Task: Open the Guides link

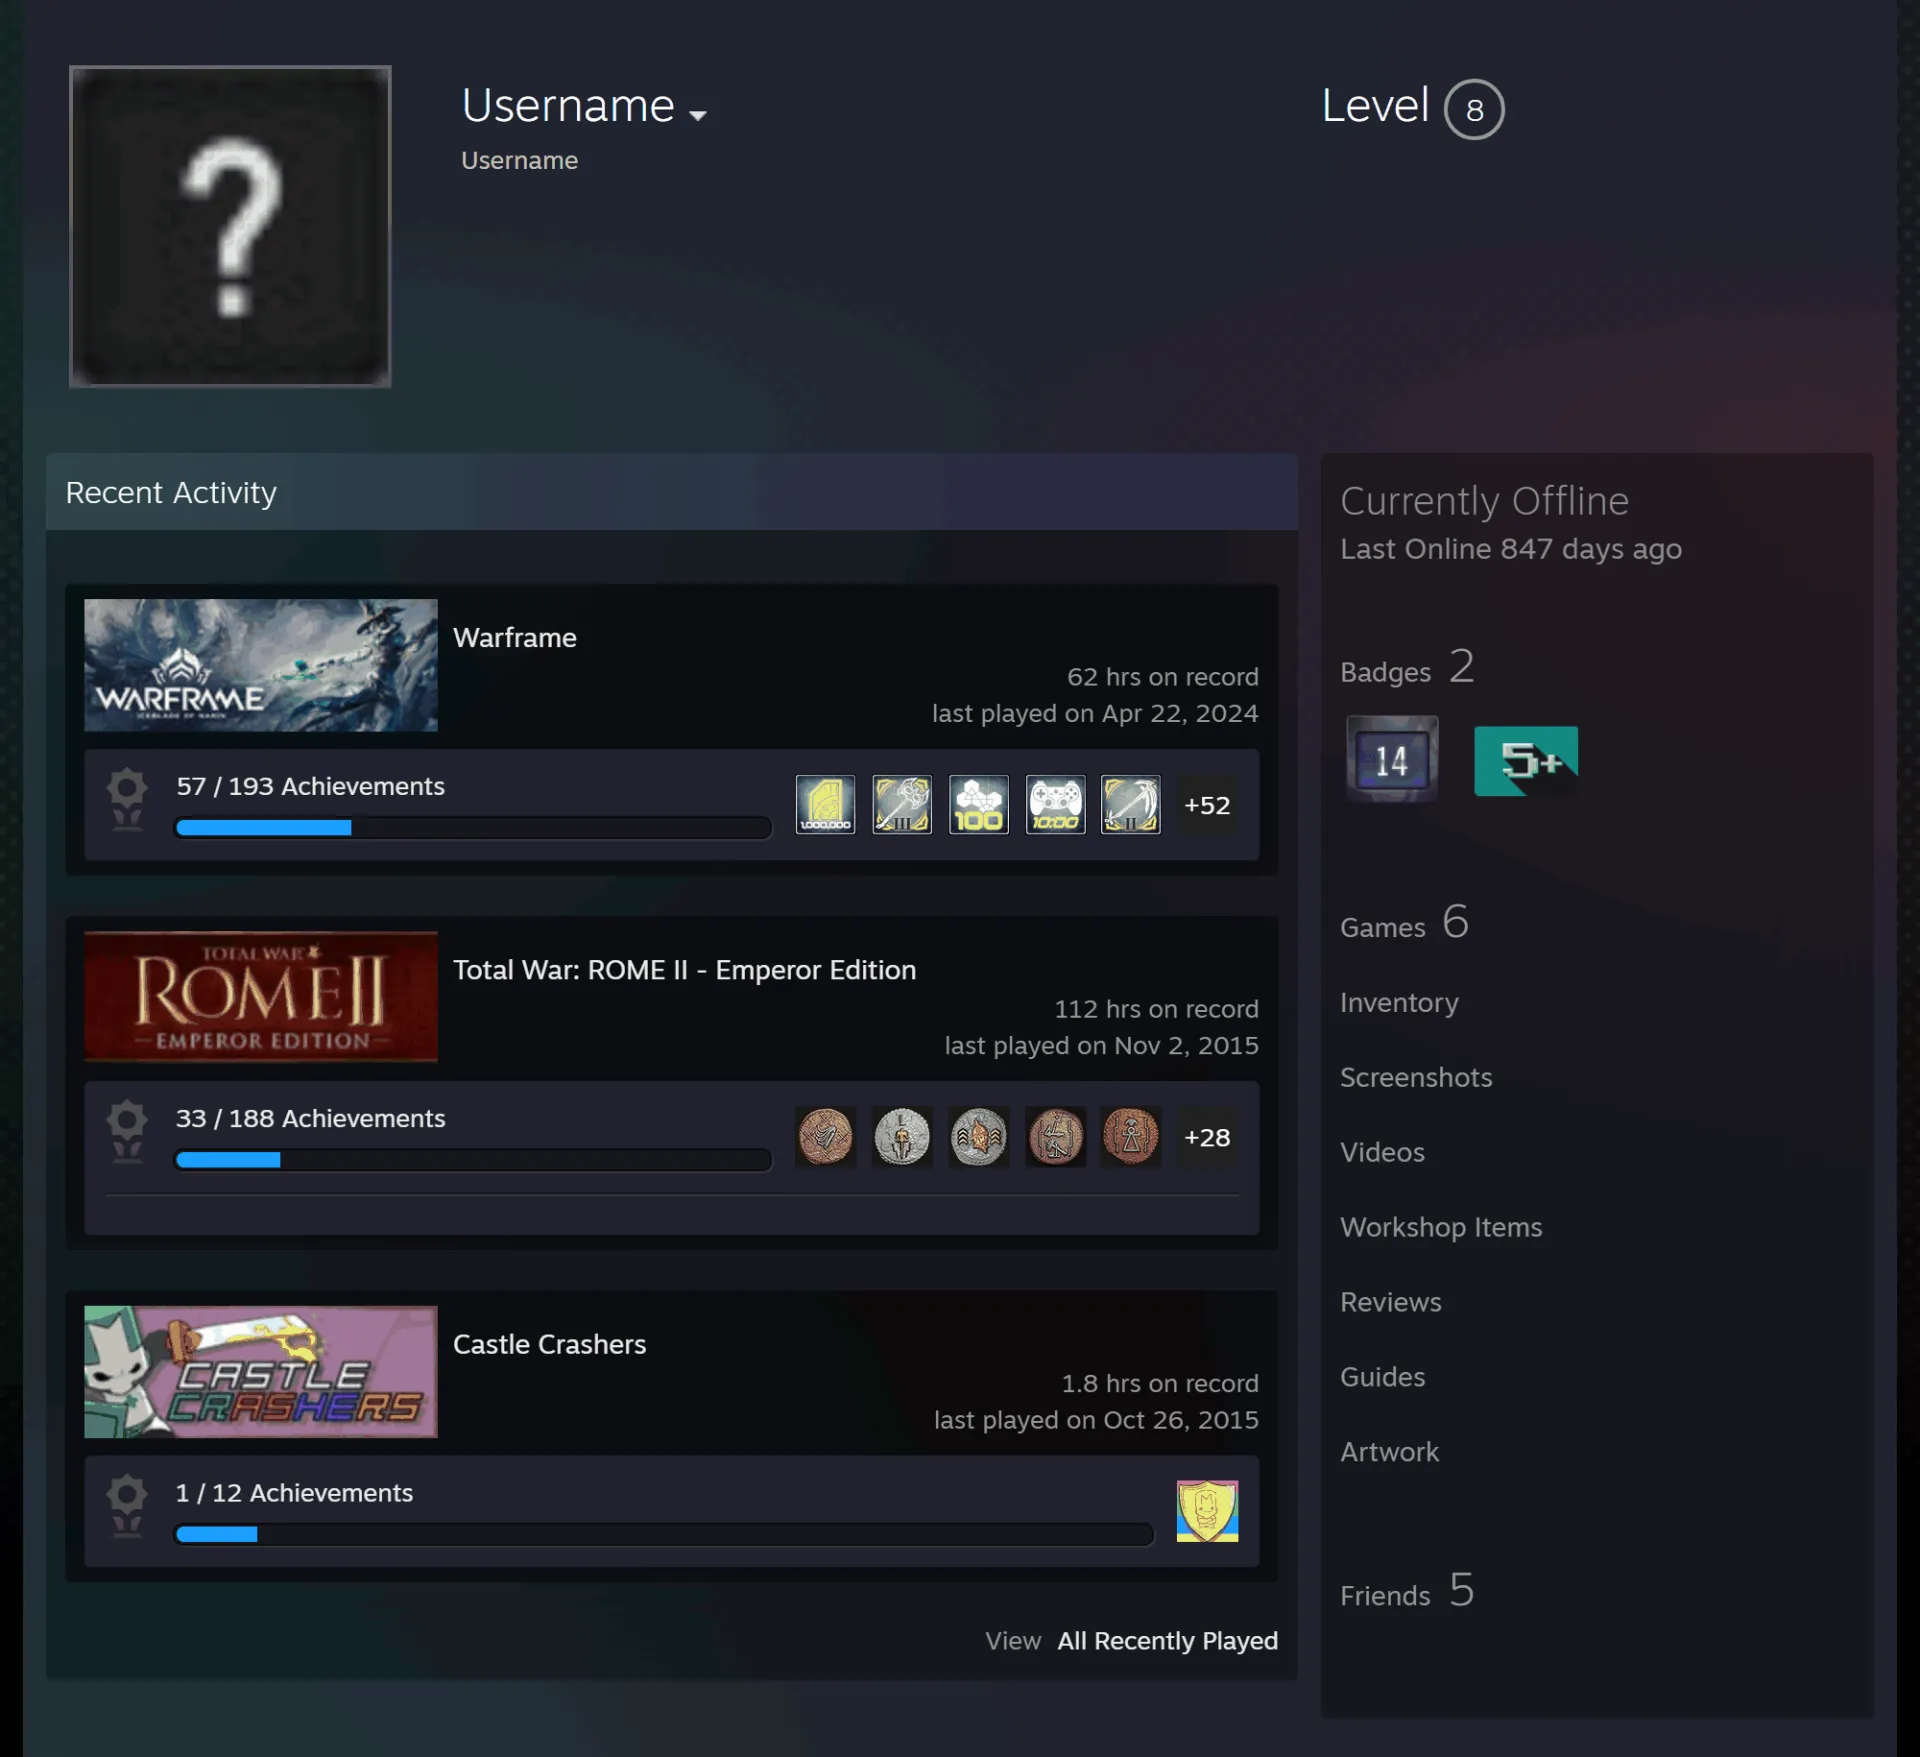Action: pyautogui.click(x=1382, y=1377)
